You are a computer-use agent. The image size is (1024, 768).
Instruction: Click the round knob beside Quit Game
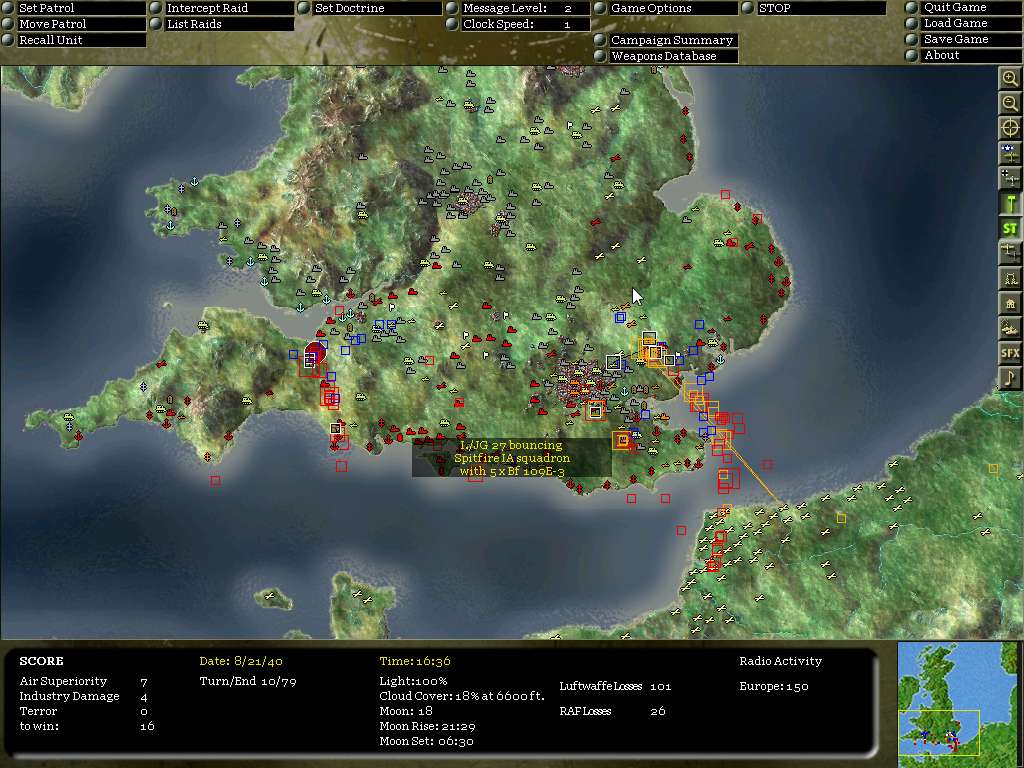[912, 7]
